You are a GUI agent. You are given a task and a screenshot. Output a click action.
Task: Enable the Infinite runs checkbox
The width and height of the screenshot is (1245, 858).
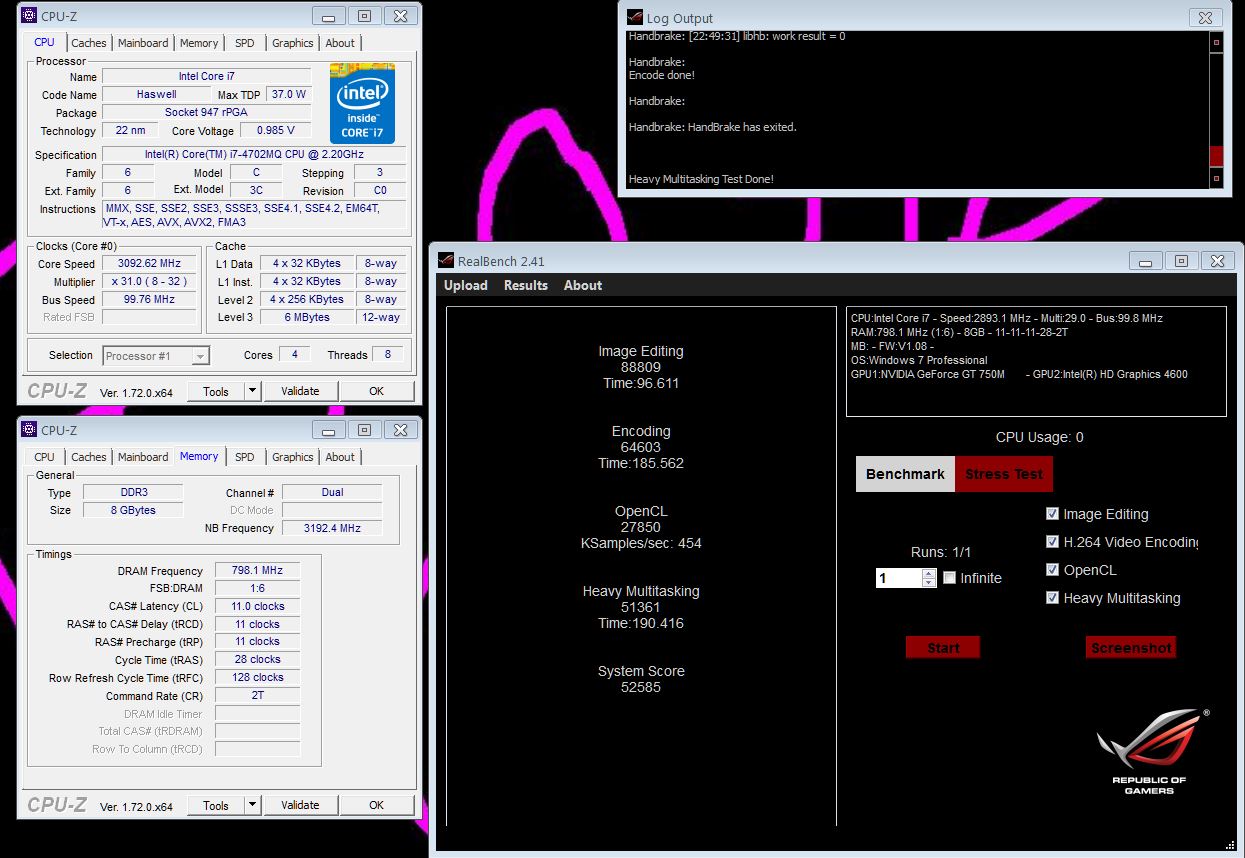coord(949,578)
